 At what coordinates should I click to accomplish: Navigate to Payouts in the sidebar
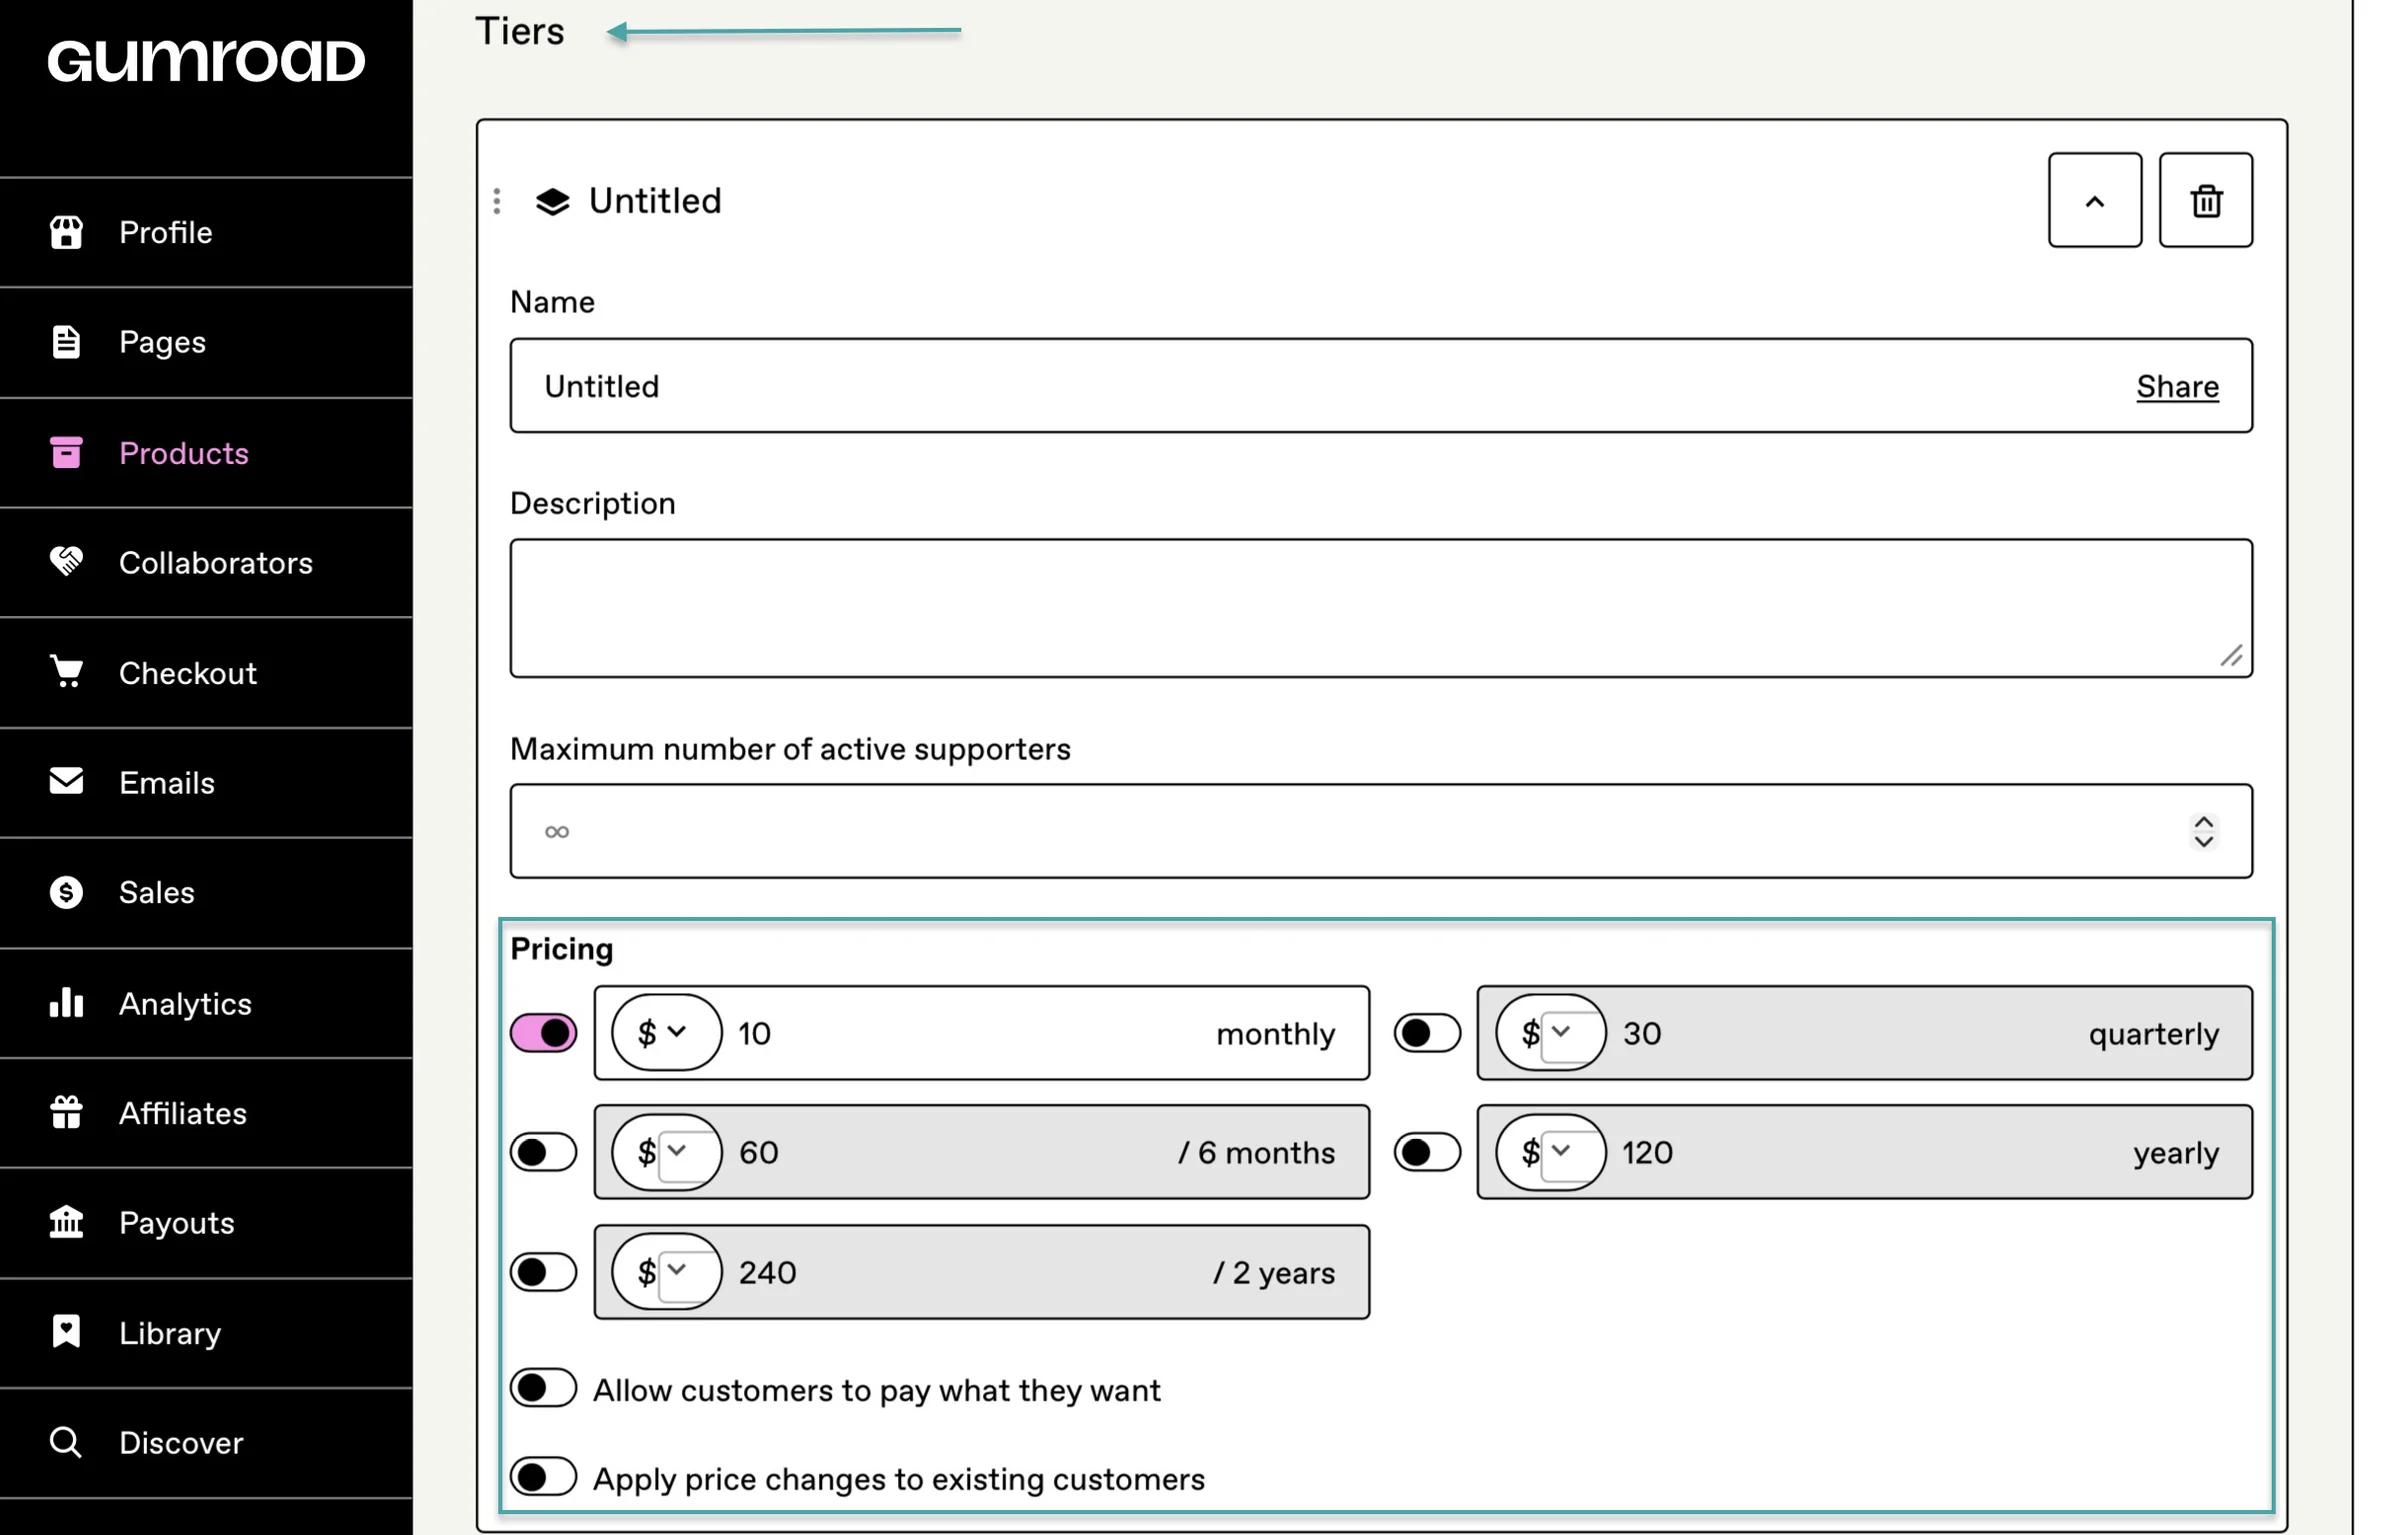(206, 1222)
